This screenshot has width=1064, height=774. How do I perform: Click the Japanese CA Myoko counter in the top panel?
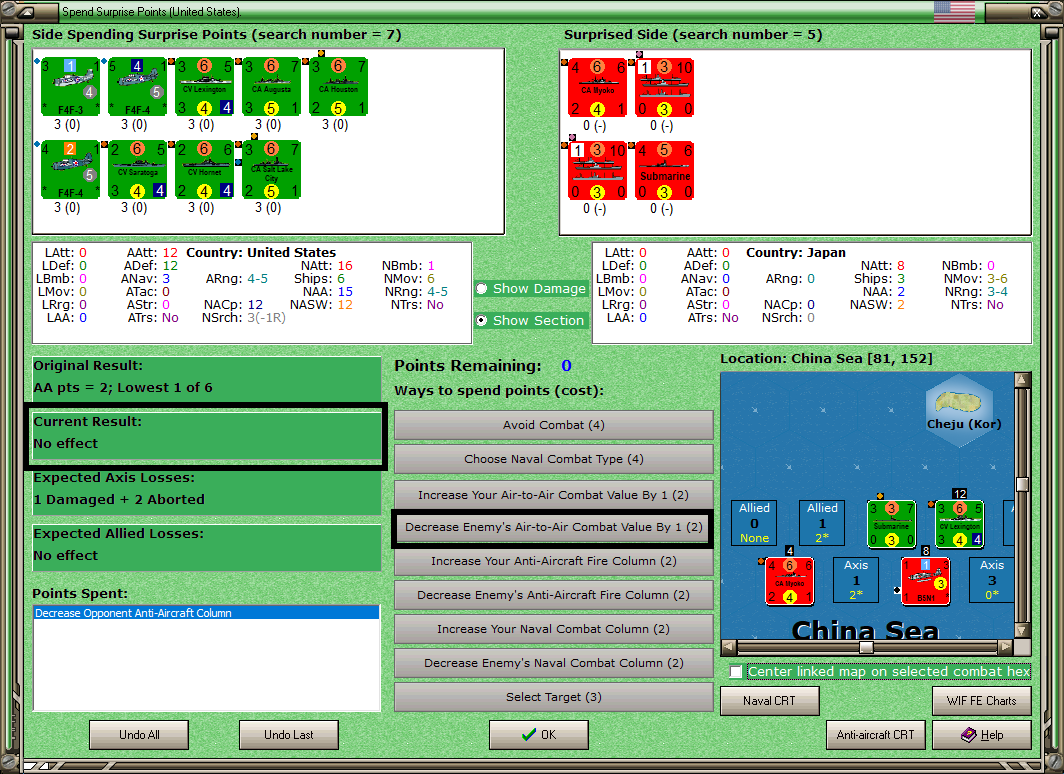click(x=597, y=87)
